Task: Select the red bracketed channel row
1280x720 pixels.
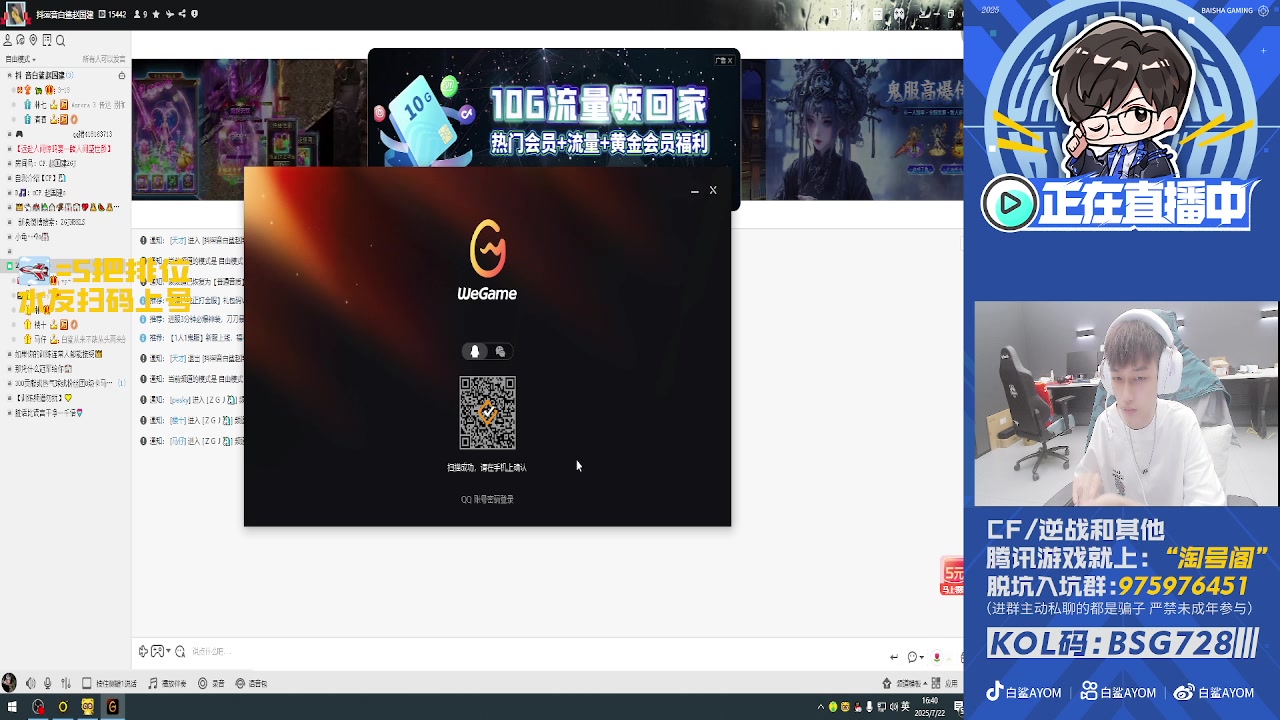Action: [62, 148]
